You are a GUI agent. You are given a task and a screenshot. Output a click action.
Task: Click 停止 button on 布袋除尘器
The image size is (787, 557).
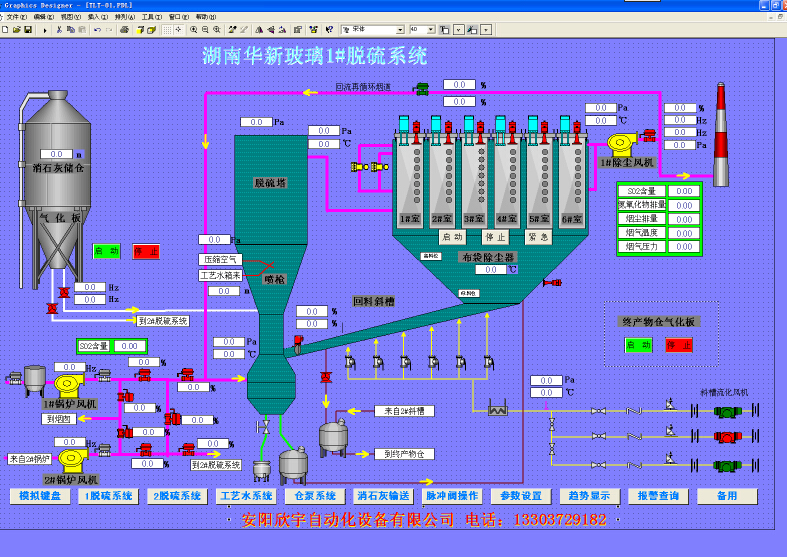point(495,236)
